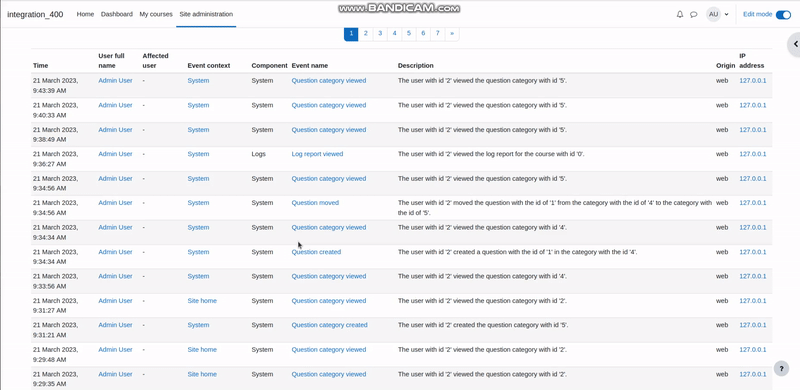Click the integration_400 site name
800x390 pixels.
pyautogui.click(x=35, y=14)
